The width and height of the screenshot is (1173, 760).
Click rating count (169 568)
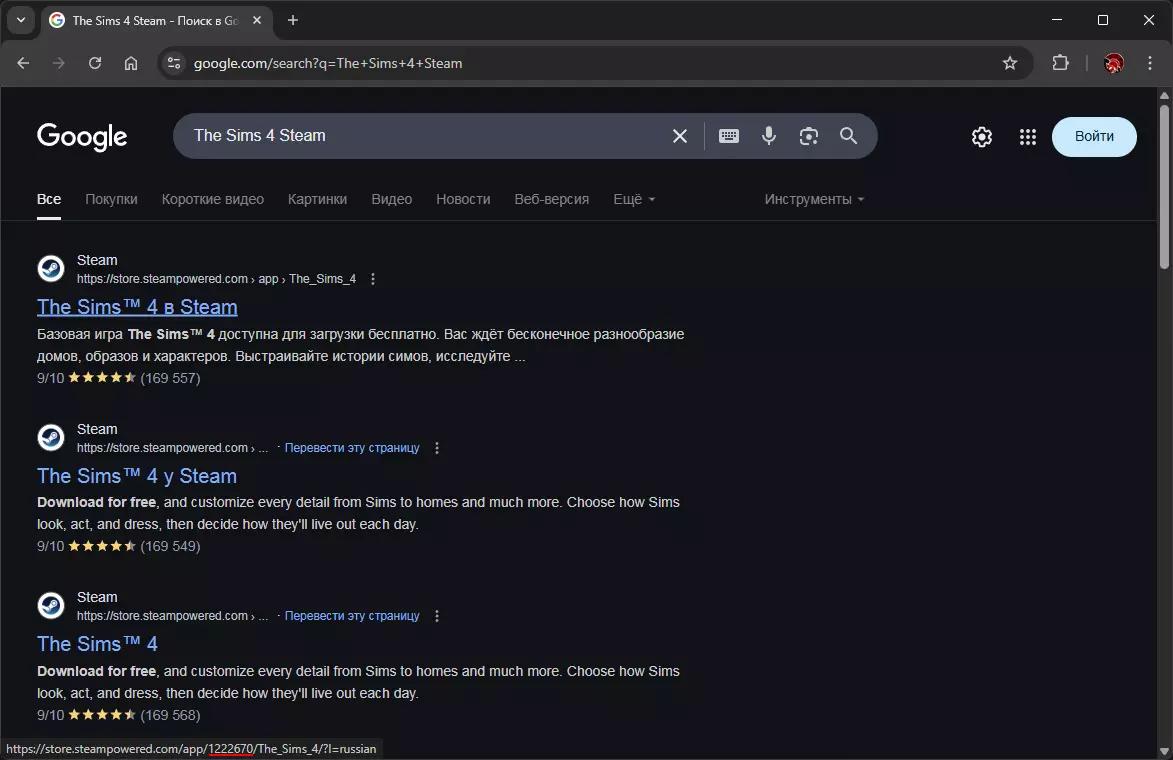coord(171,716)
